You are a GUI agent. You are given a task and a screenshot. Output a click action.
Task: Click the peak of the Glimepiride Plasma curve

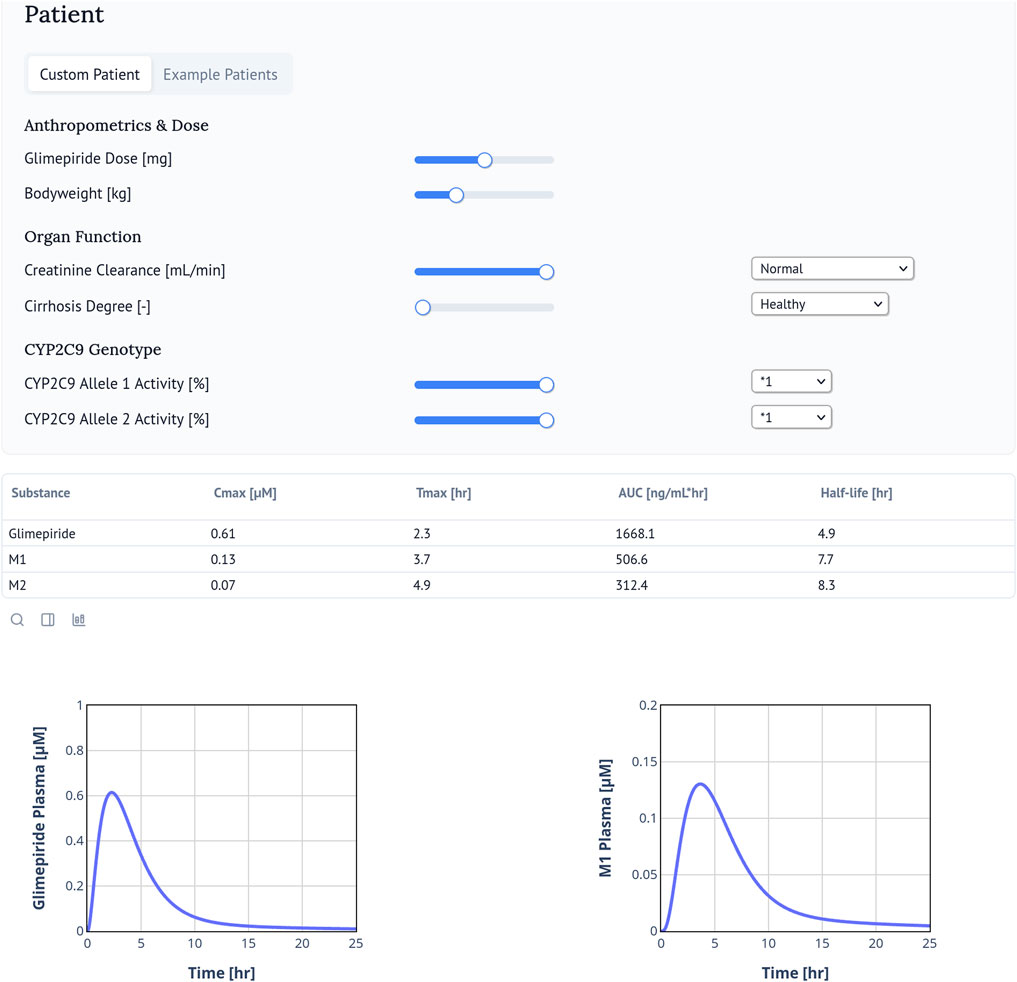tap(112, 793)
